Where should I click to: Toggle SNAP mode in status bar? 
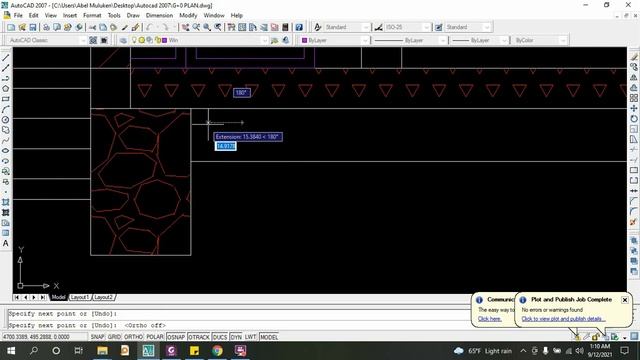97,337
